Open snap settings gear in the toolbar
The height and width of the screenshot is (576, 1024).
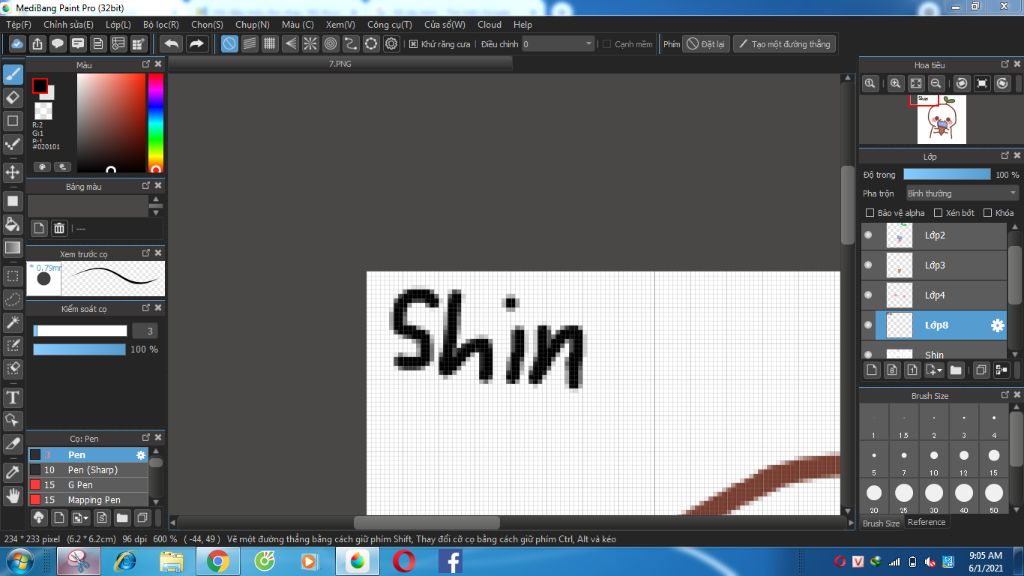[x=391, y=44]
